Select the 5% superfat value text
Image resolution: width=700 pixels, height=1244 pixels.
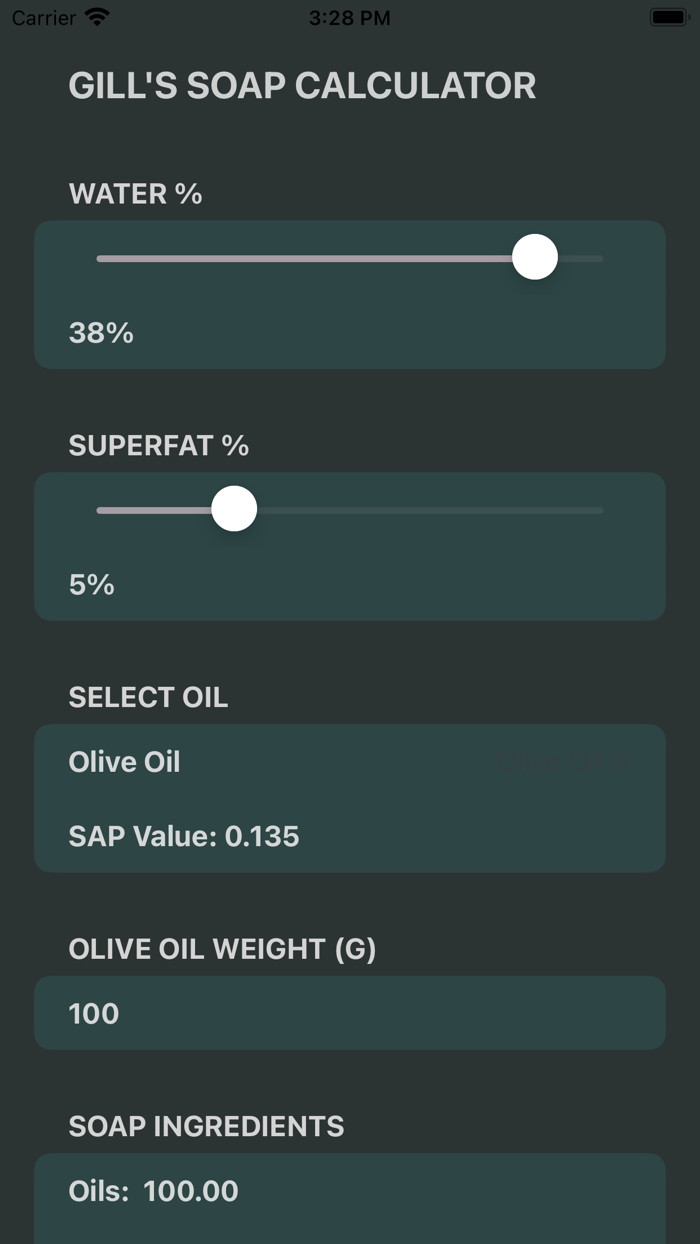(x=91, y=585)
